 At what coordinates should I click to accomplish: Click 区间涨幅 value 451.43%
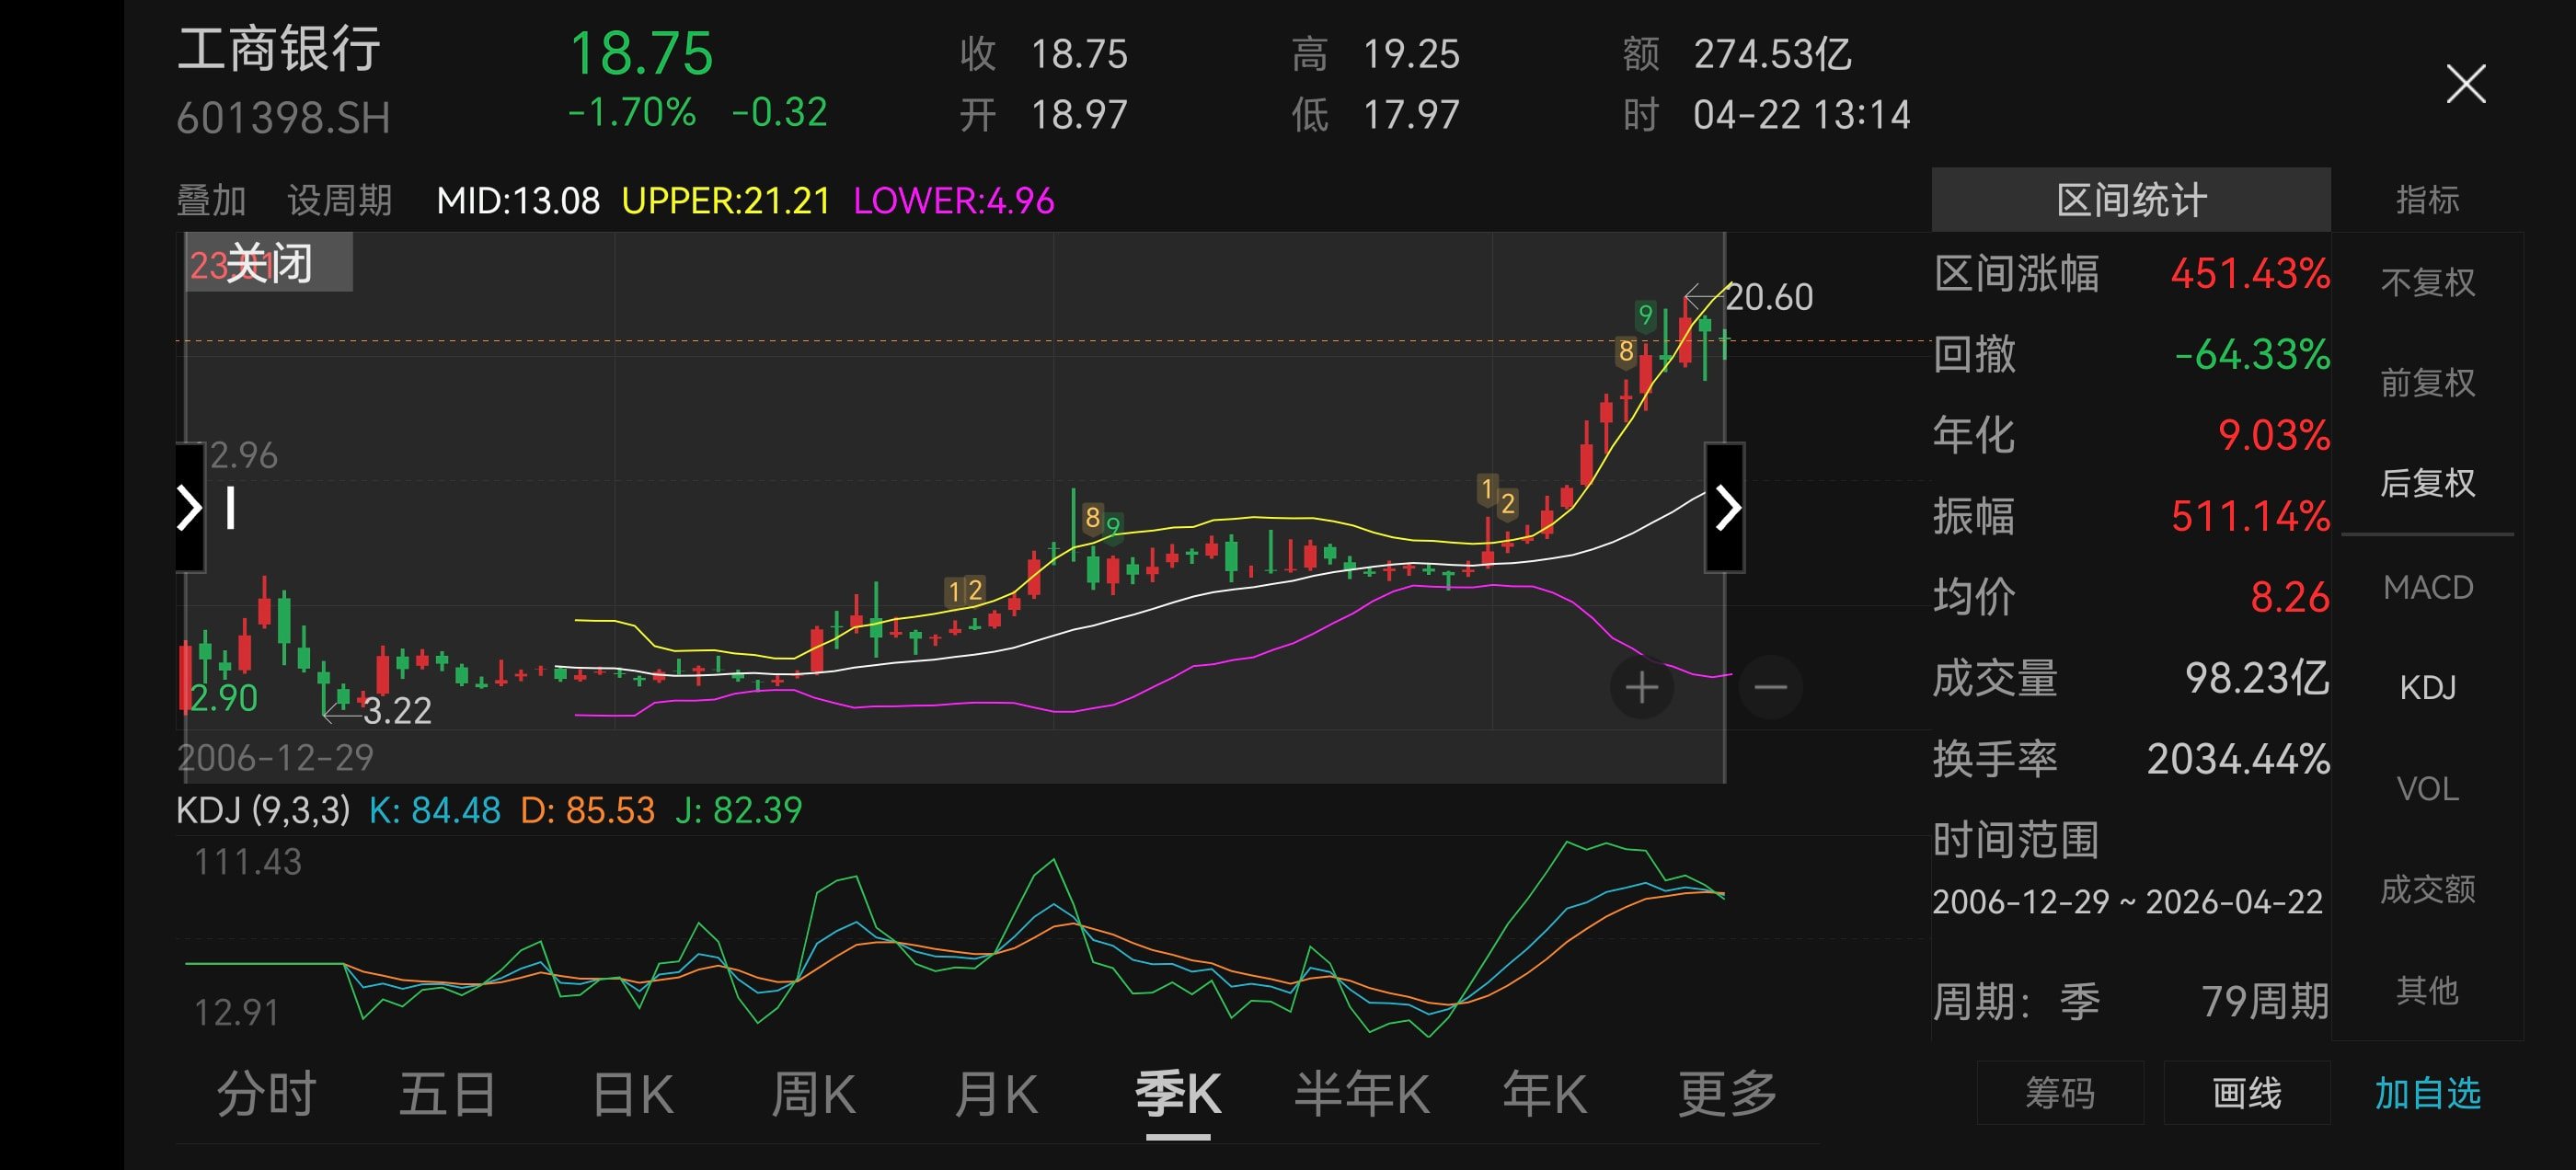point(2250,273)
